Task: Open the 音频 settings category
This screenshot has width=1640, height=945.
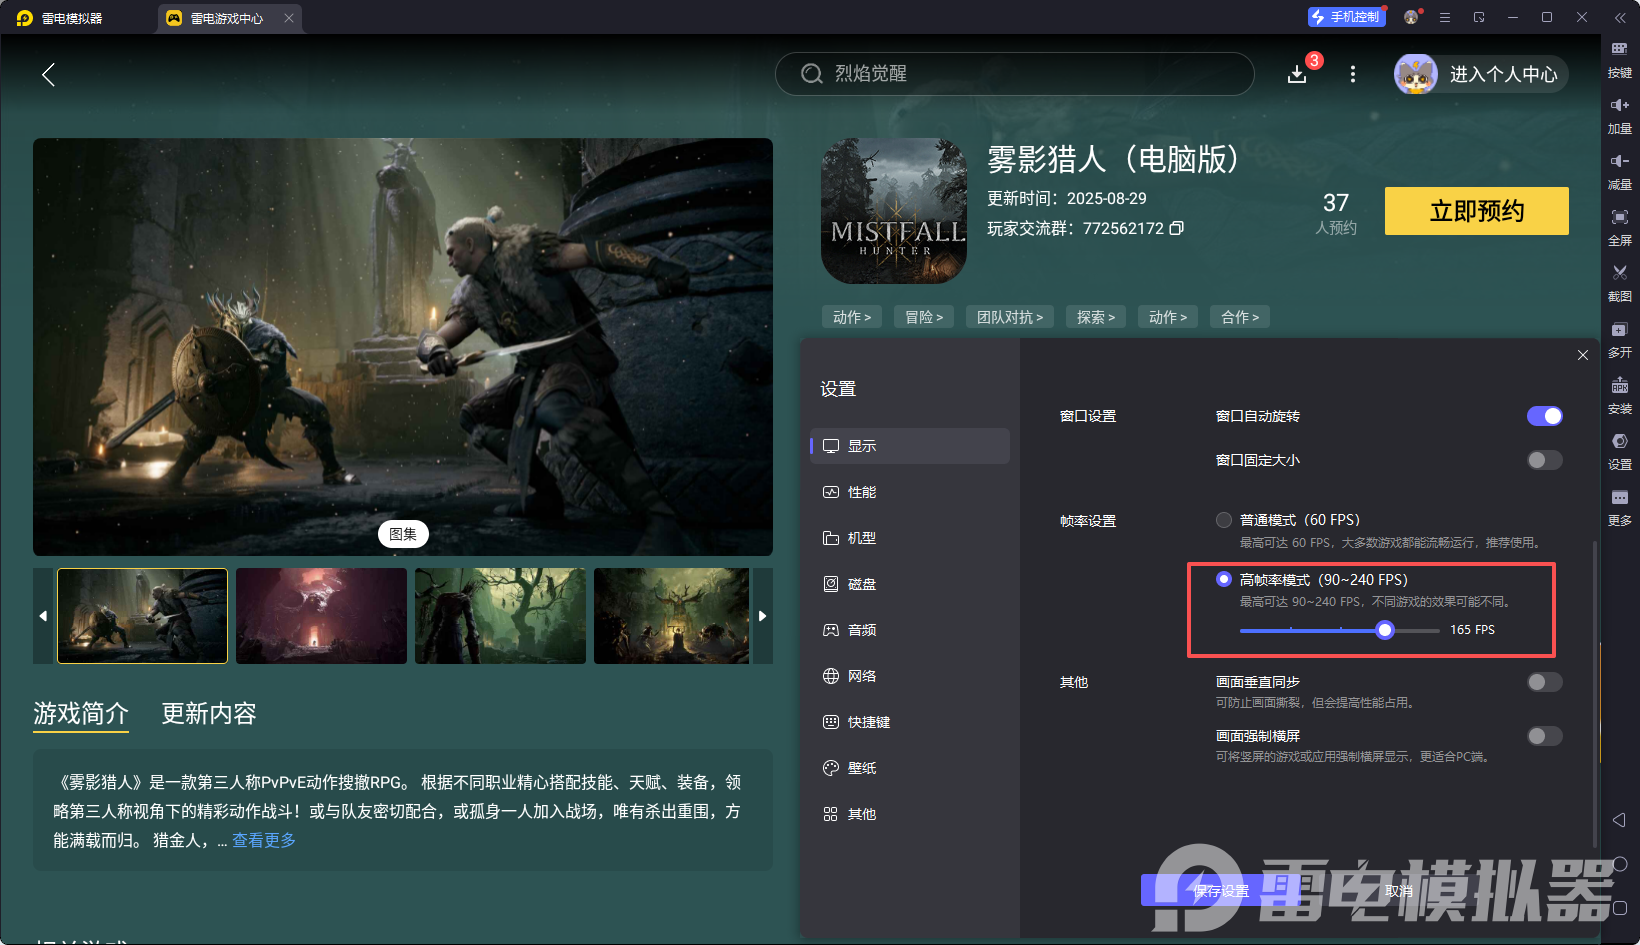Action: tap(910, 630)
